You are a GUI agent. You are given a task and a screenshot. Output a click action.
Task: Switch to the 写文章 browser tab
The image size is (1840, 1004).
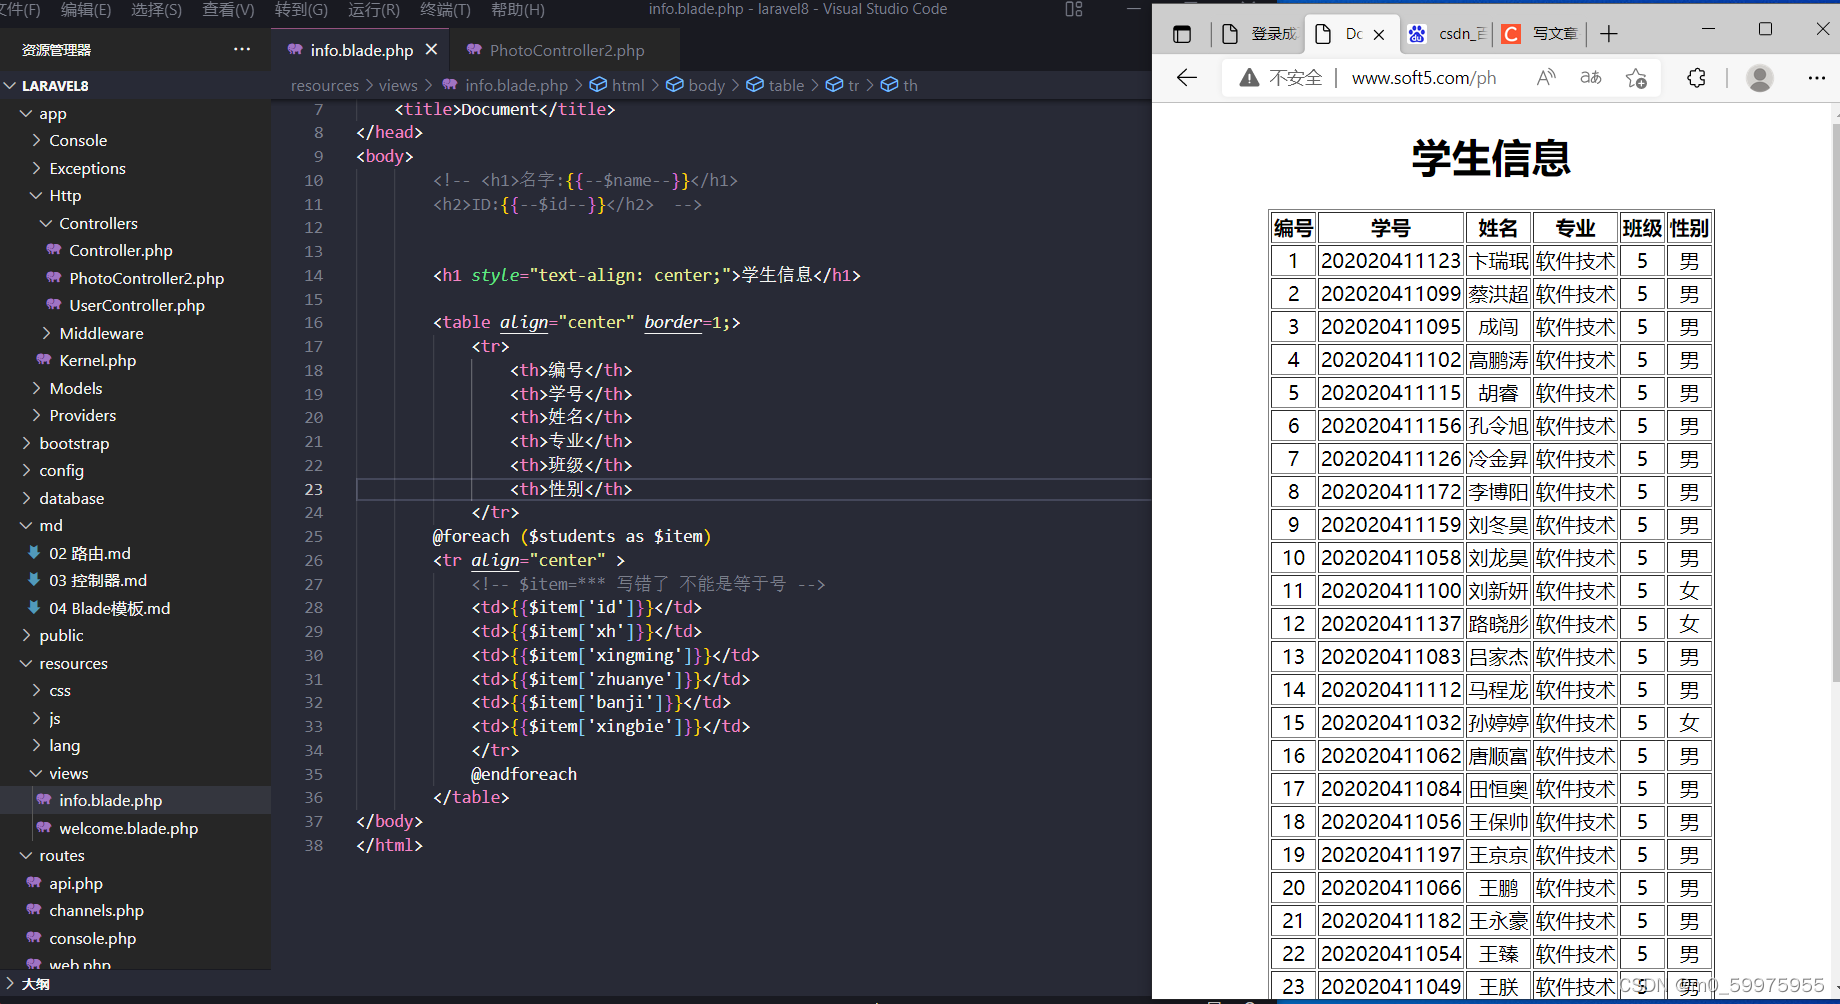(1541, 34)
